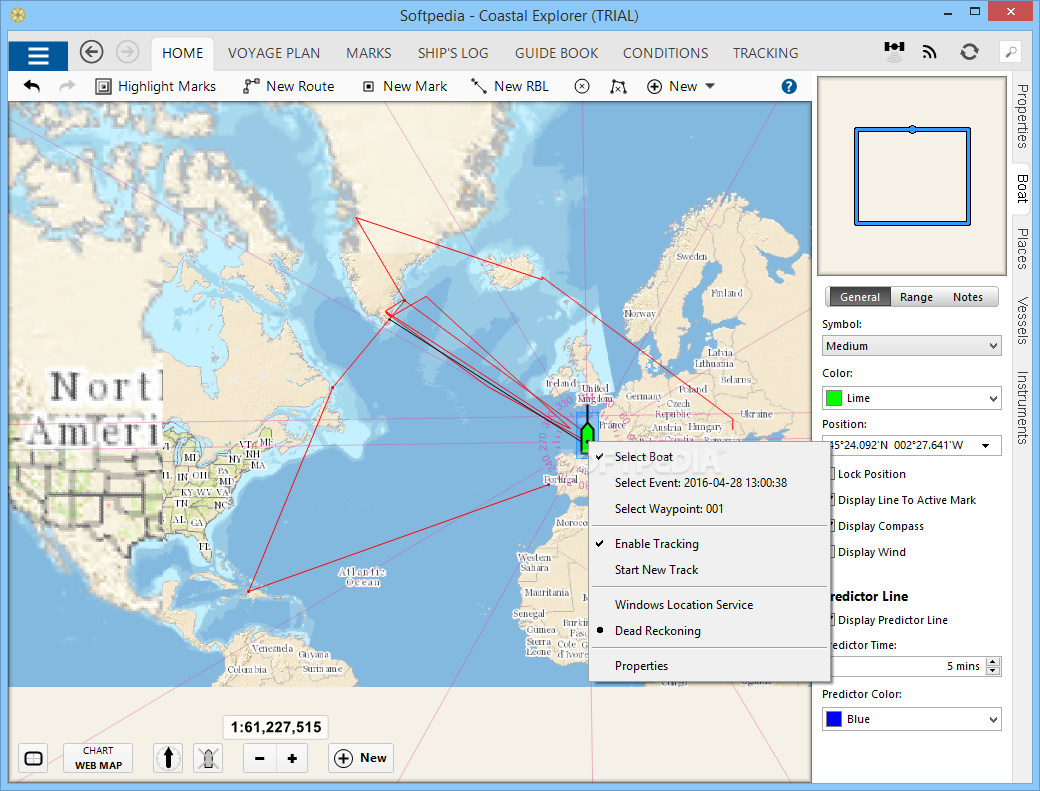The width and height of the screenshot is (1040, 791).
Task: Click the sync refresh icon
Action: 969,52
